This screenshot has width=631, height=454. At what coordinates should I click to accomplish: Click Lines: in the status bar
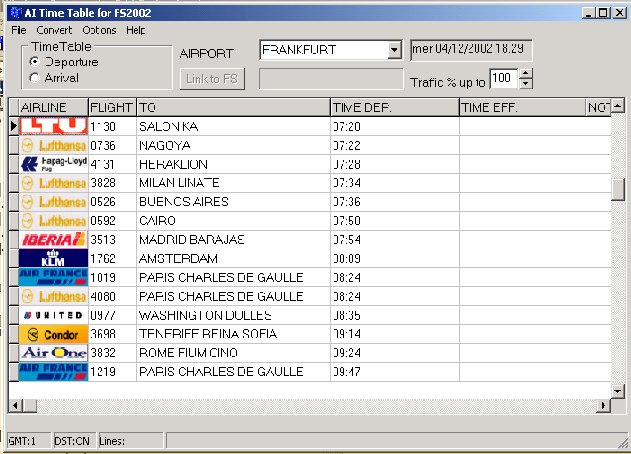(x=131, y=441)
